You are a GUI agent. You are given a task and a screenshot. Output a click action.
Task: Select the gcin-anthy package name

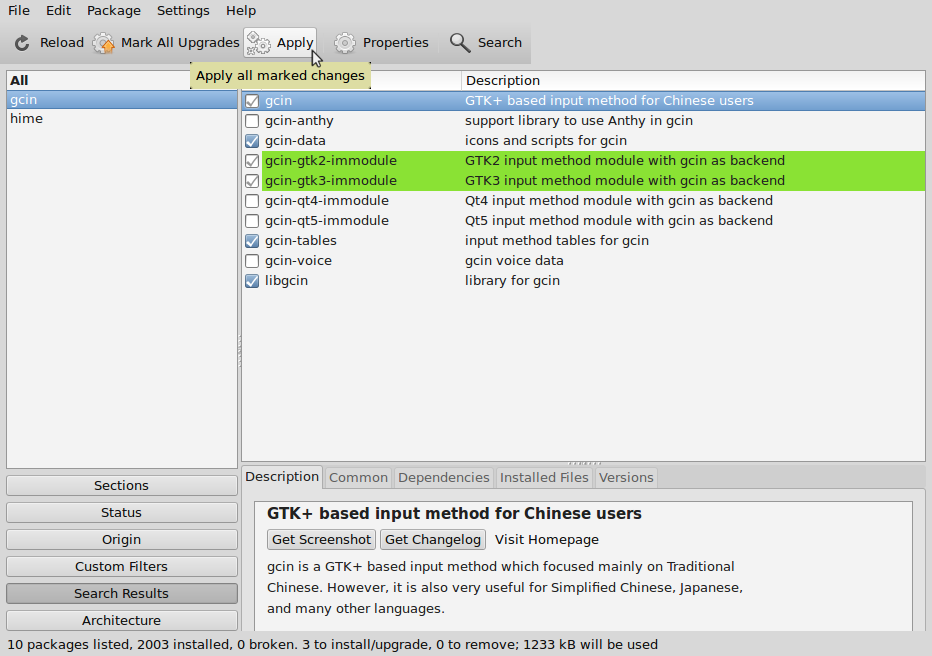[299, 121]
